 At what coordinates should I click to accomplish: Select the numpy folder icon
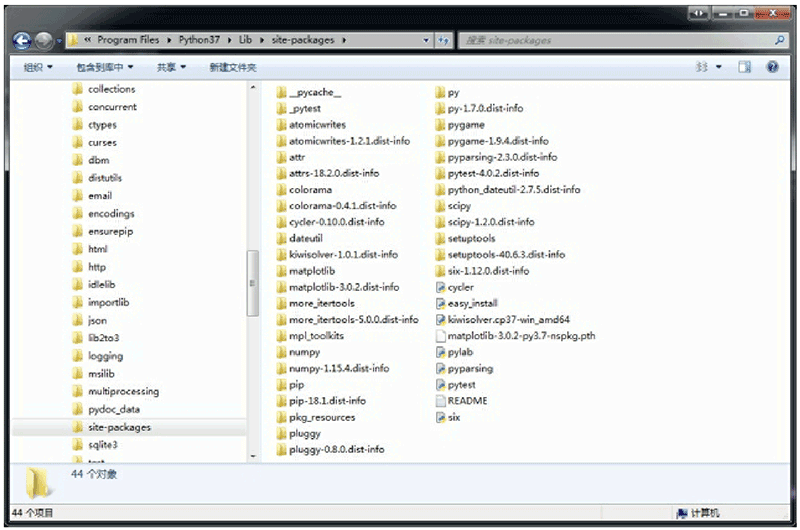pos(281,352)
